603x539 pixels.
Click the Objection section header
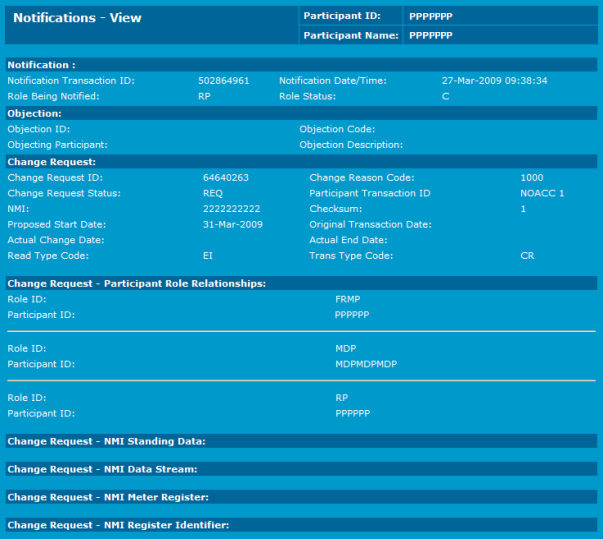pyautogui.click(x=34, y=114)
